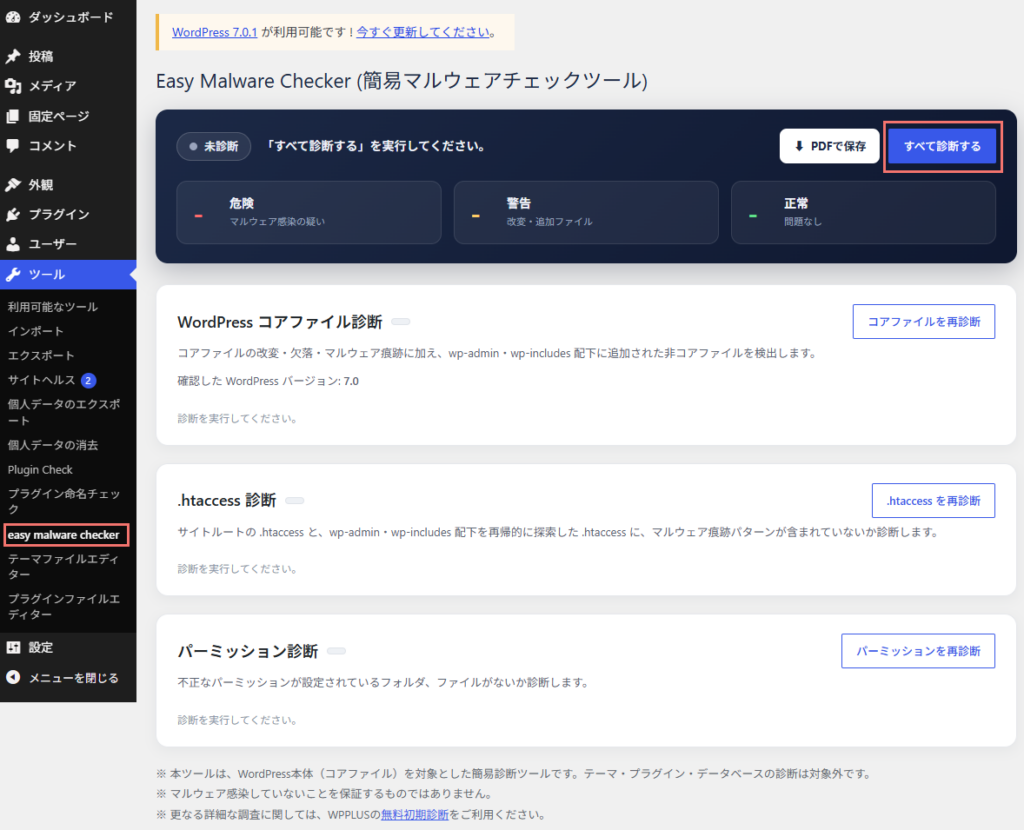Click PDFで保存 download button
1024x830 pixels.
click(829, 146)
